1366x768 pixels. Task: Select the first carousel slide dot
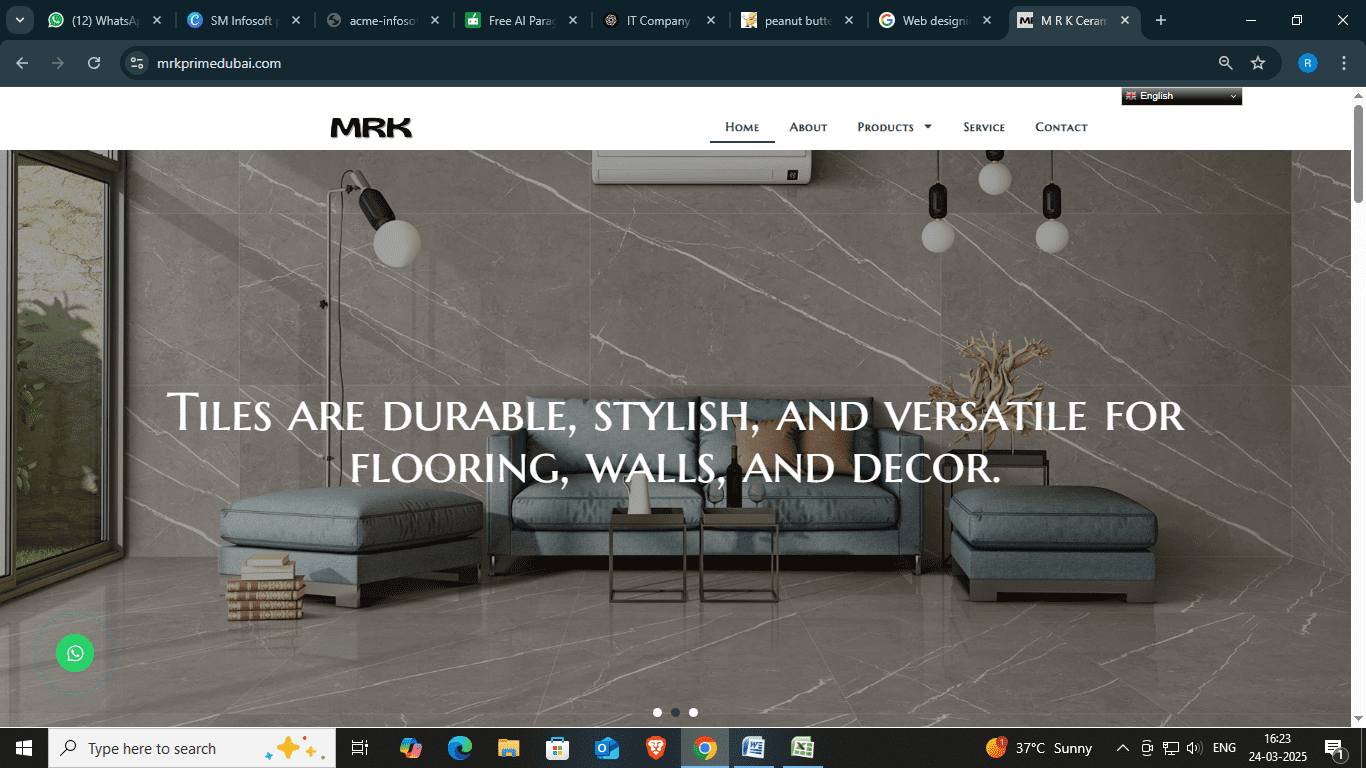pyautogui.click(x=657, y=712)
